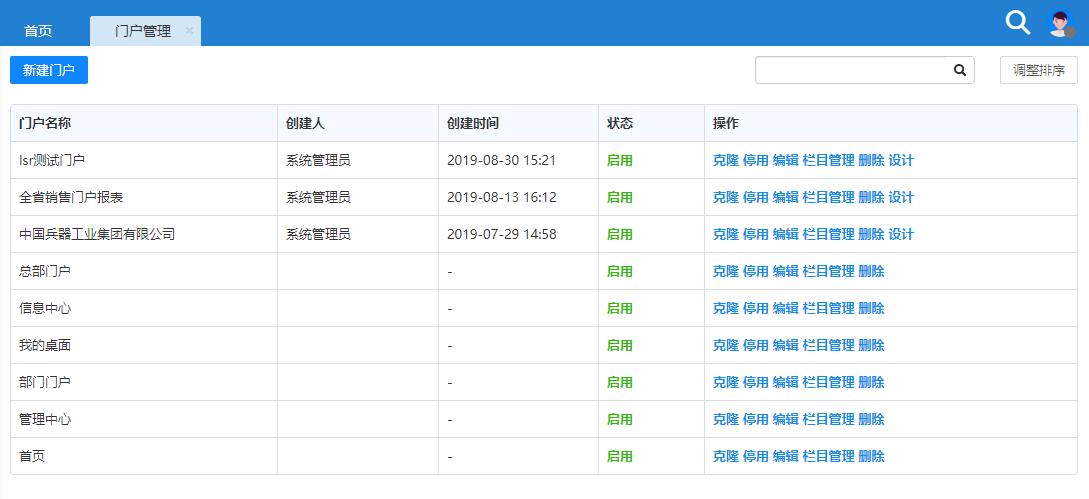Click 编辑 for 管理中心 row
Viewport: 1089px width, 499px height.
click(785, 419)
